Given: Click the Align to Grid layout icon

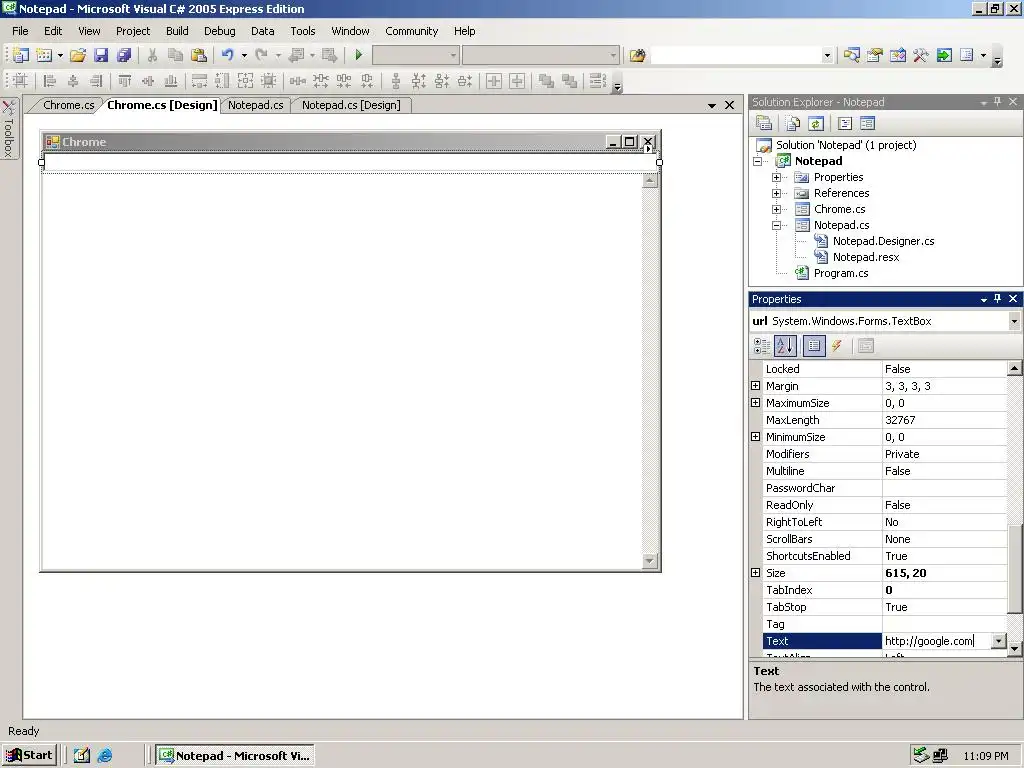Looking at the screenshot, I should click(20, 81).
